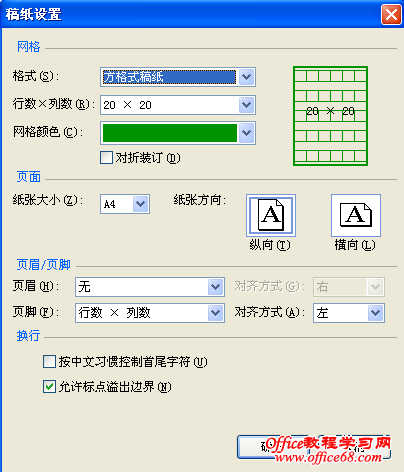Open the 页脚 dropdown arrow
Image resolution: width=404 pixels, height=472 pixels.
point(215,313)
